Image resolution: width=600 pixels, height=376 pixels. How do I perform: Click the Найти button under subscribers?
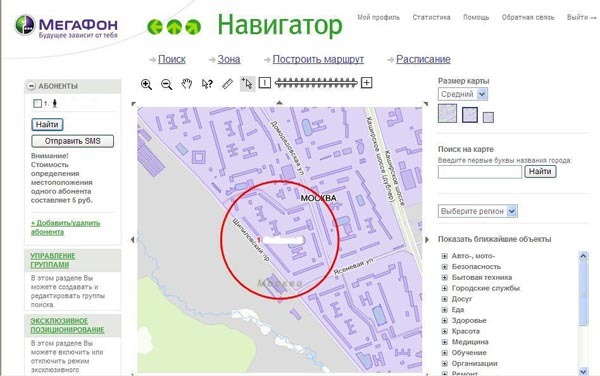[47, 124]
